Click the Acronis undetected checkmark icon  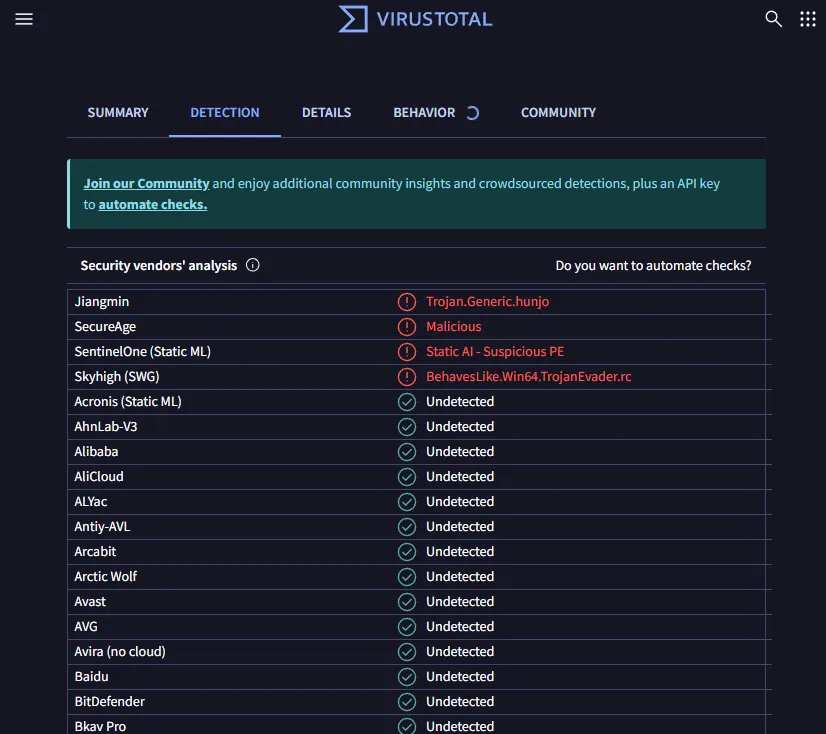(406, 402)
